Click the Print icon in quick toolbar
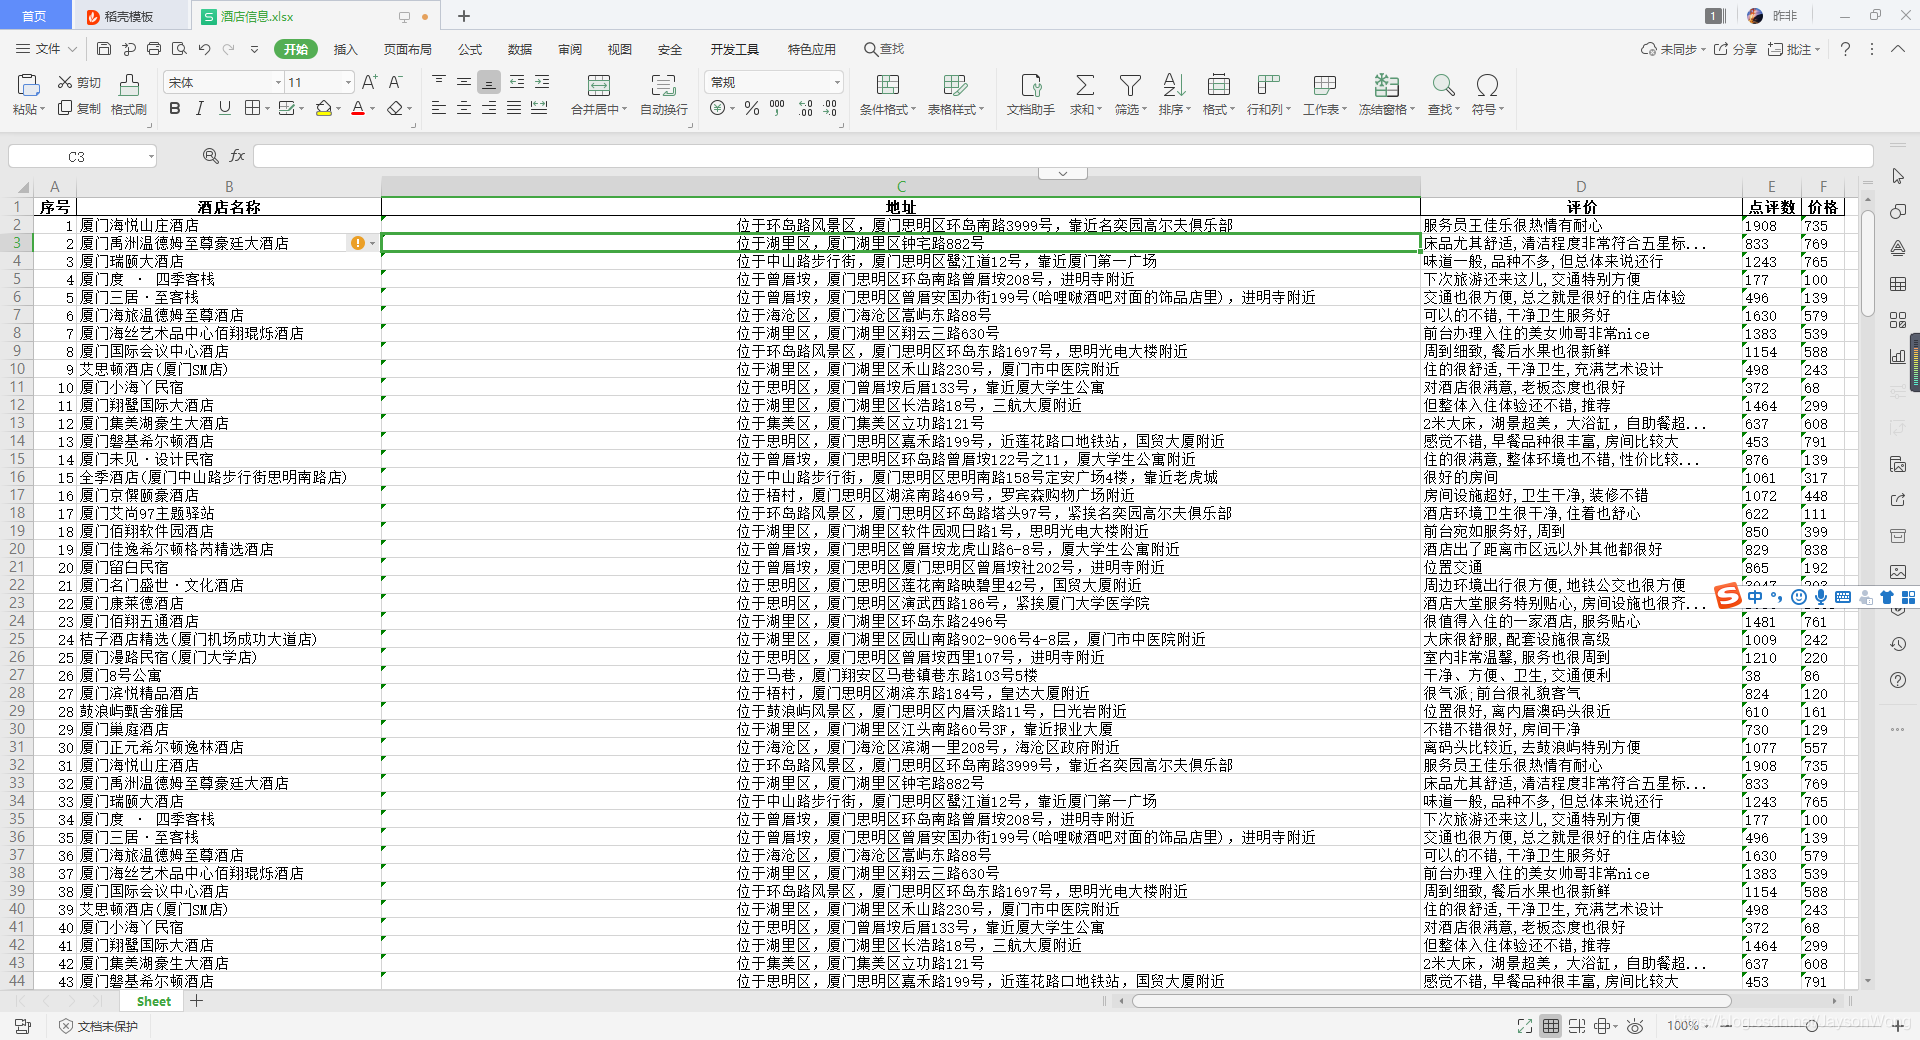Image resolution: width=1920 pixels, height=1040 pixels. [154, 49]
